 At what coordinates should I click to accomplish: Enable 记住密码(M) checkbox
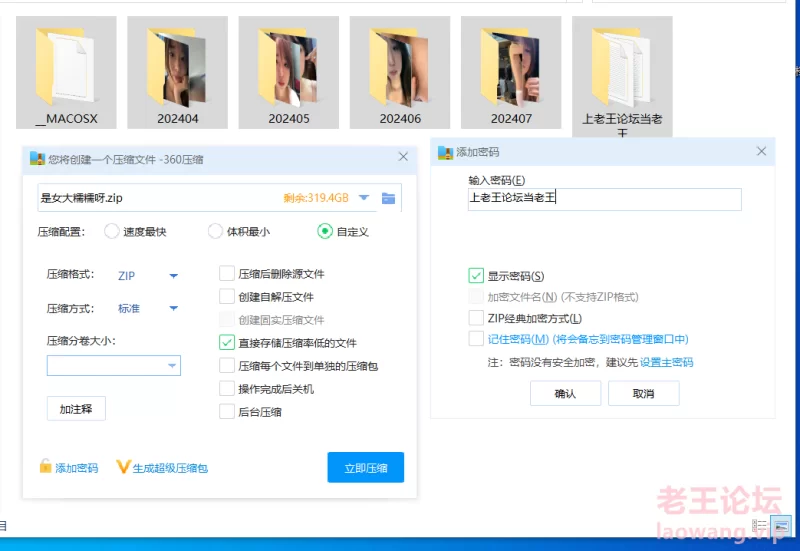476,339
